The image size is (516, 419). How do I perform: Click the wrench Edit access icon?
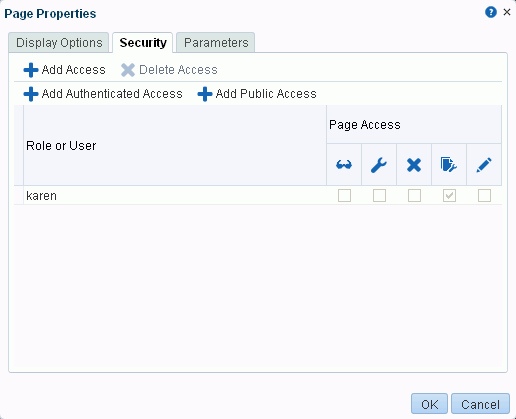(379, 165)
